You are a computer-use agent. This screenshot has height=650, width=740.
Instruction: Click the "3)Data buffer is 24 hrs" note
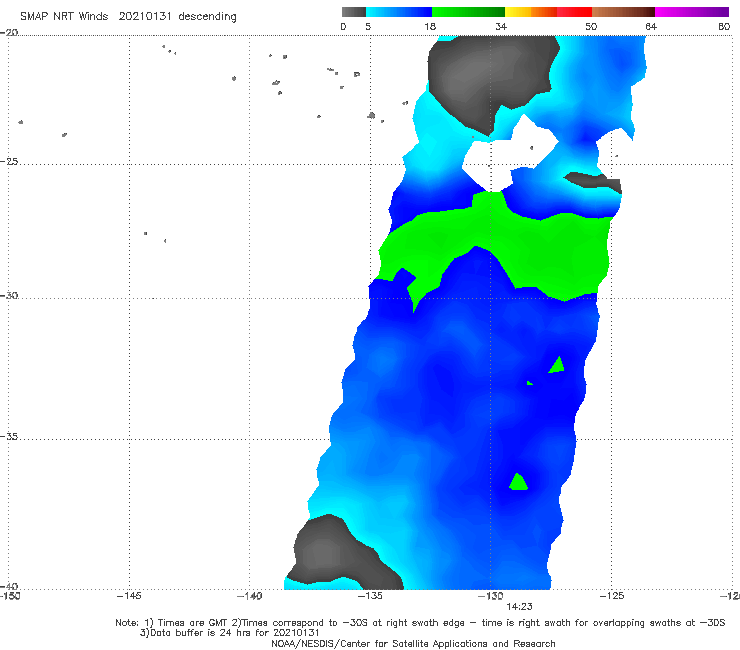click(x=229, y=633)
